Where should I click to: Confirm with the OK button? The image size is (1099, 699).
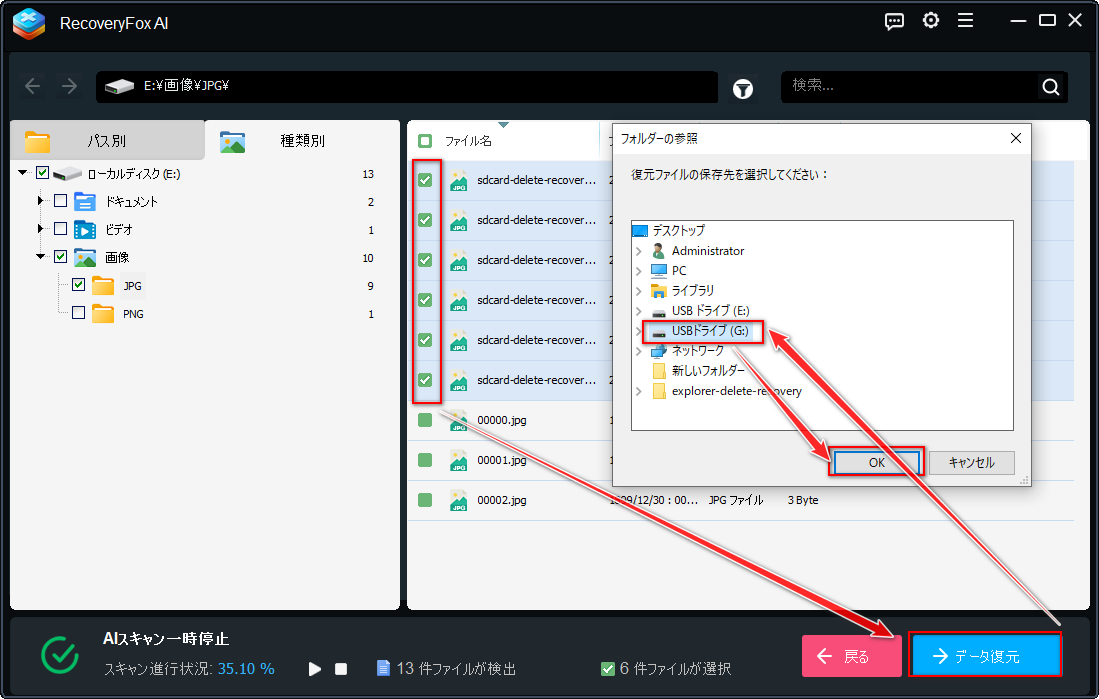(x=876, y=463)
